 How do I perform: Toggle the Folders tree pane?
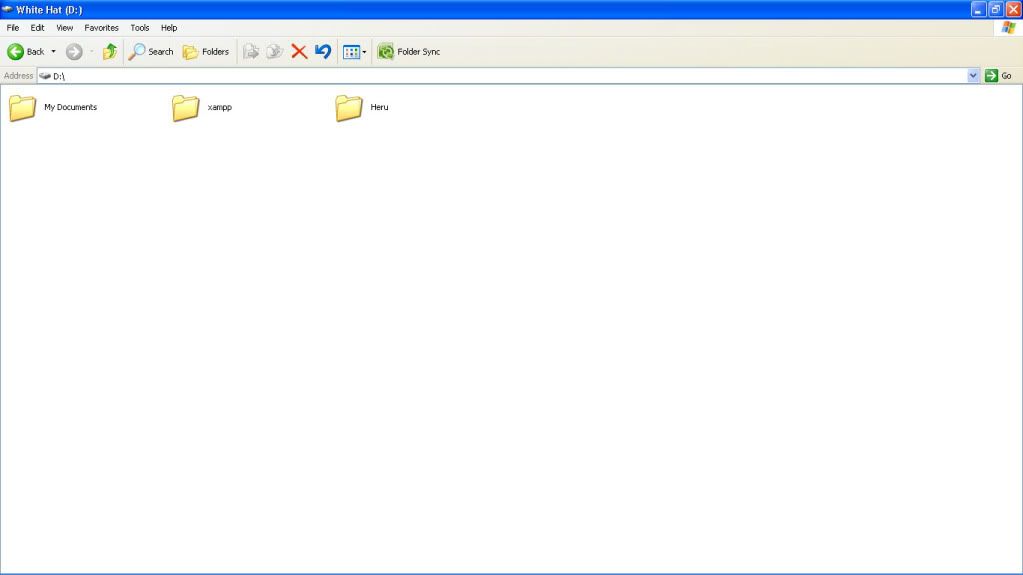pyautogui.click(x=206, y=52)
